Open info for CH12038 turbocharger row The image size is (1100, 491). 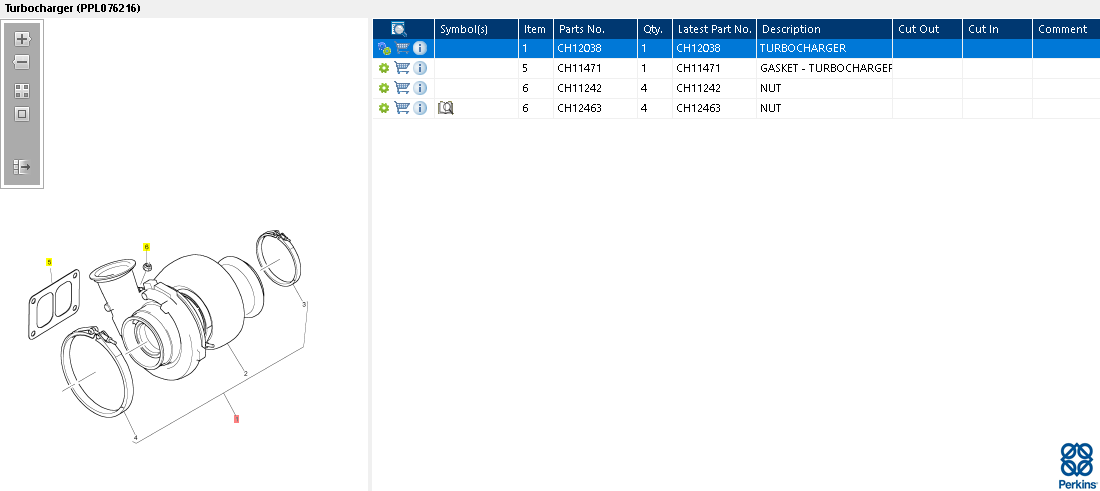click(420, 48)
